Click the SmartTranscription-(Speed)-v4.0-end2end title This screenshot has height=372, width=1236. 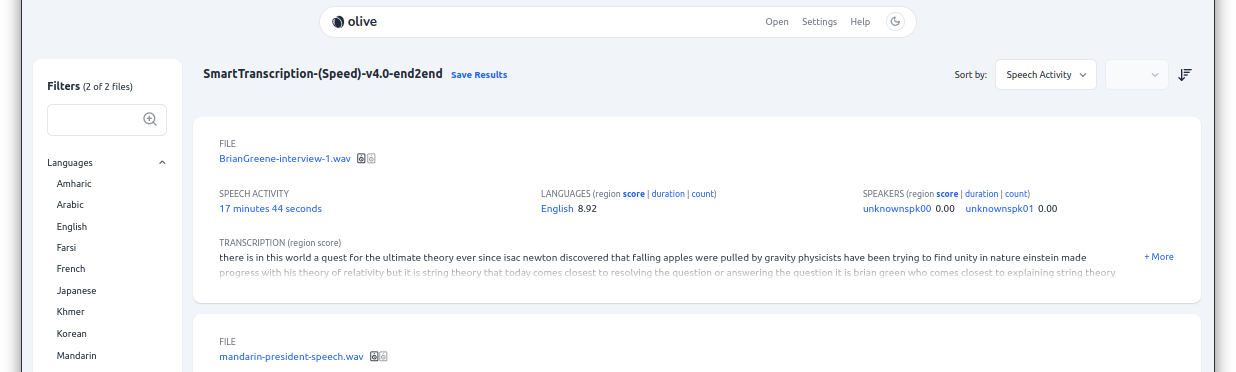click(323, 74)
